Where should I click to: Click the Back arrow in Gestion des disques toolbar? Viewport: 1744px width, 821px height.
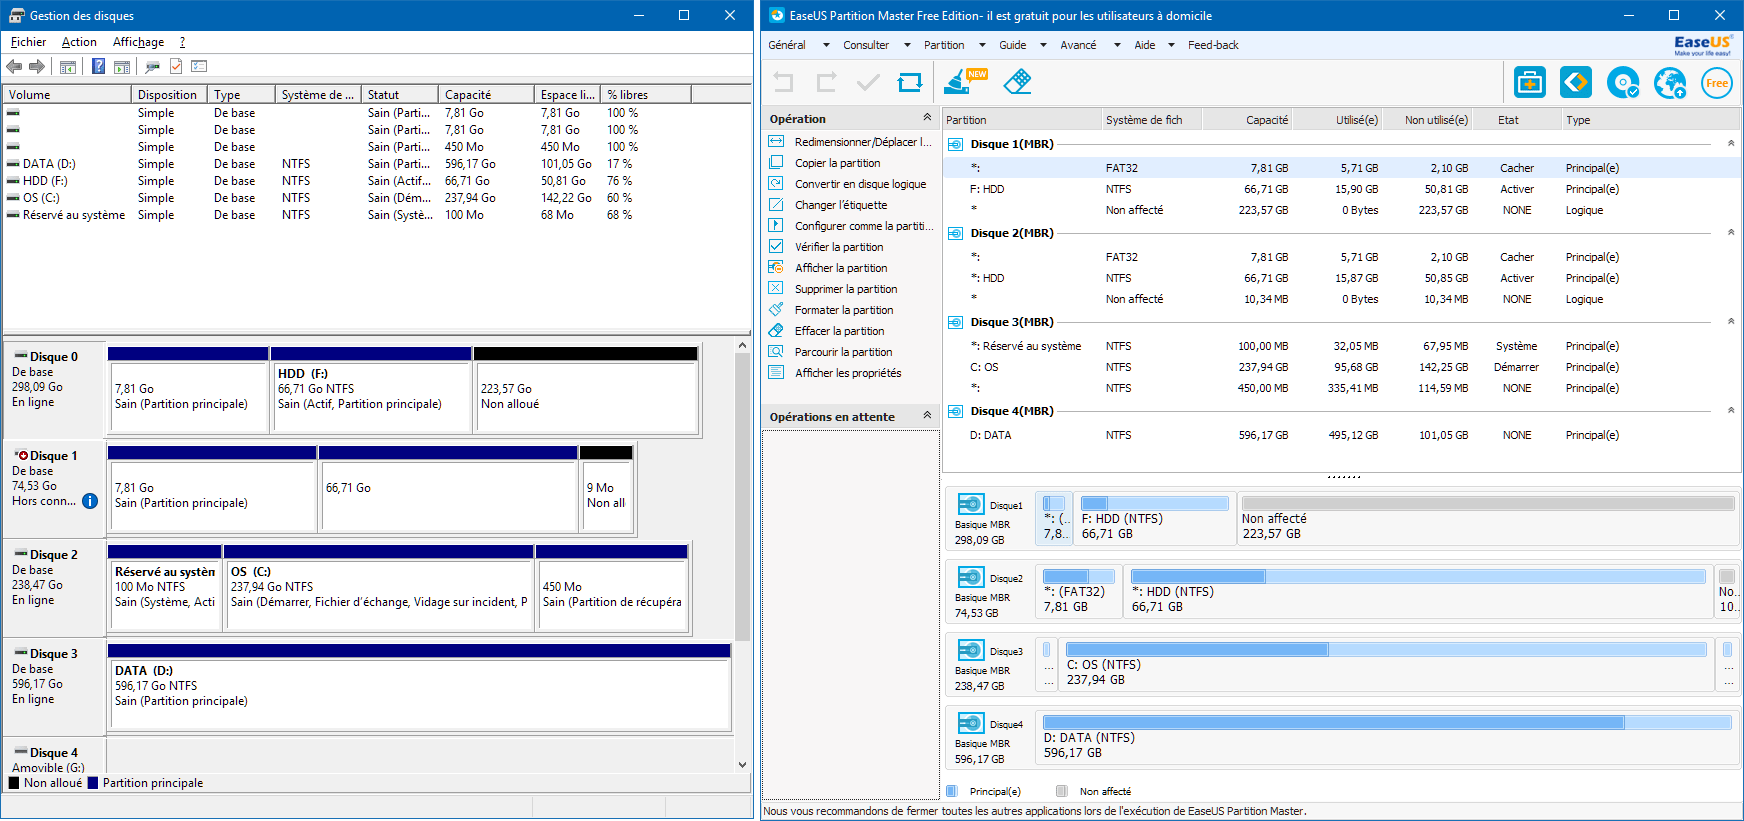click(14, 67)
